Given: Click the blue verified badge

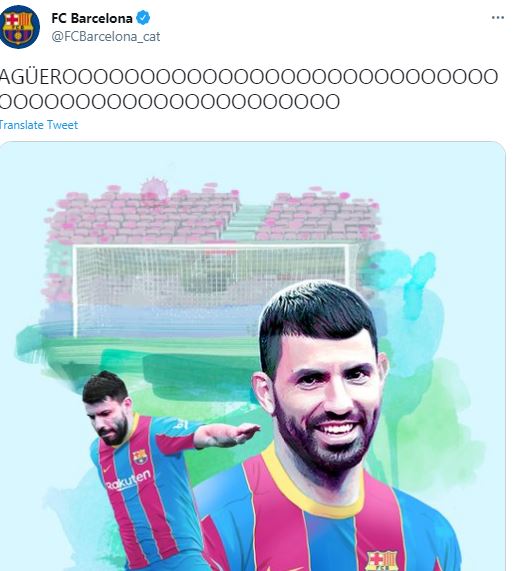Looking at the screenshot, I should (143, 18).
